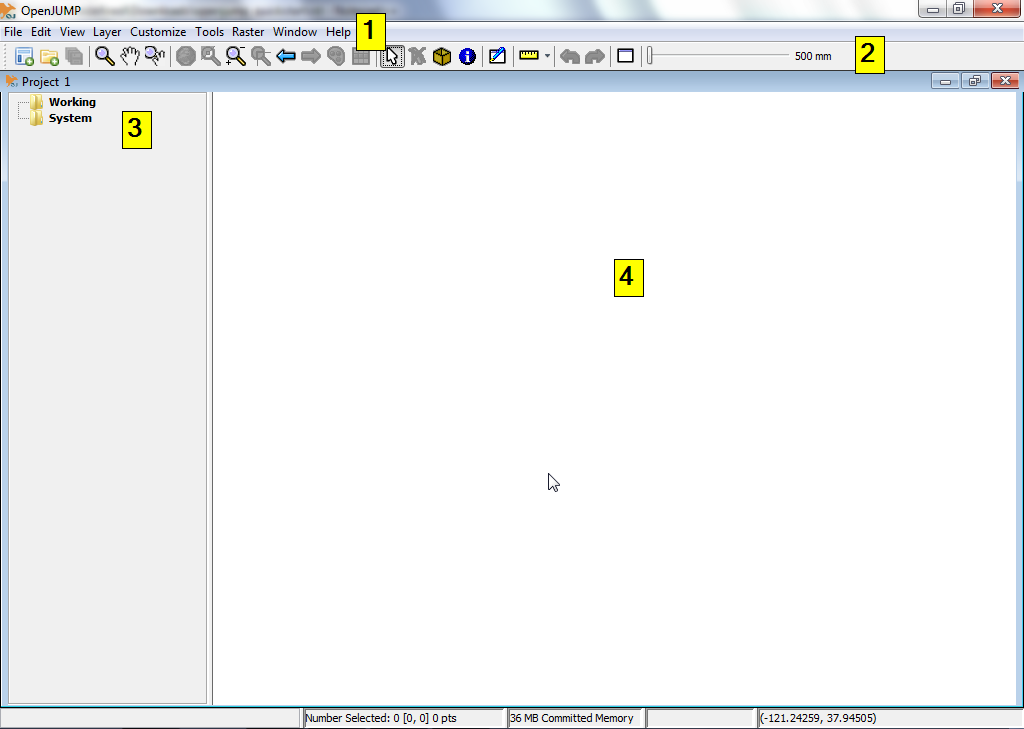Close the Project 1 internal window
Viewport: 1024px width, 729px height.
coord(1005,81)
